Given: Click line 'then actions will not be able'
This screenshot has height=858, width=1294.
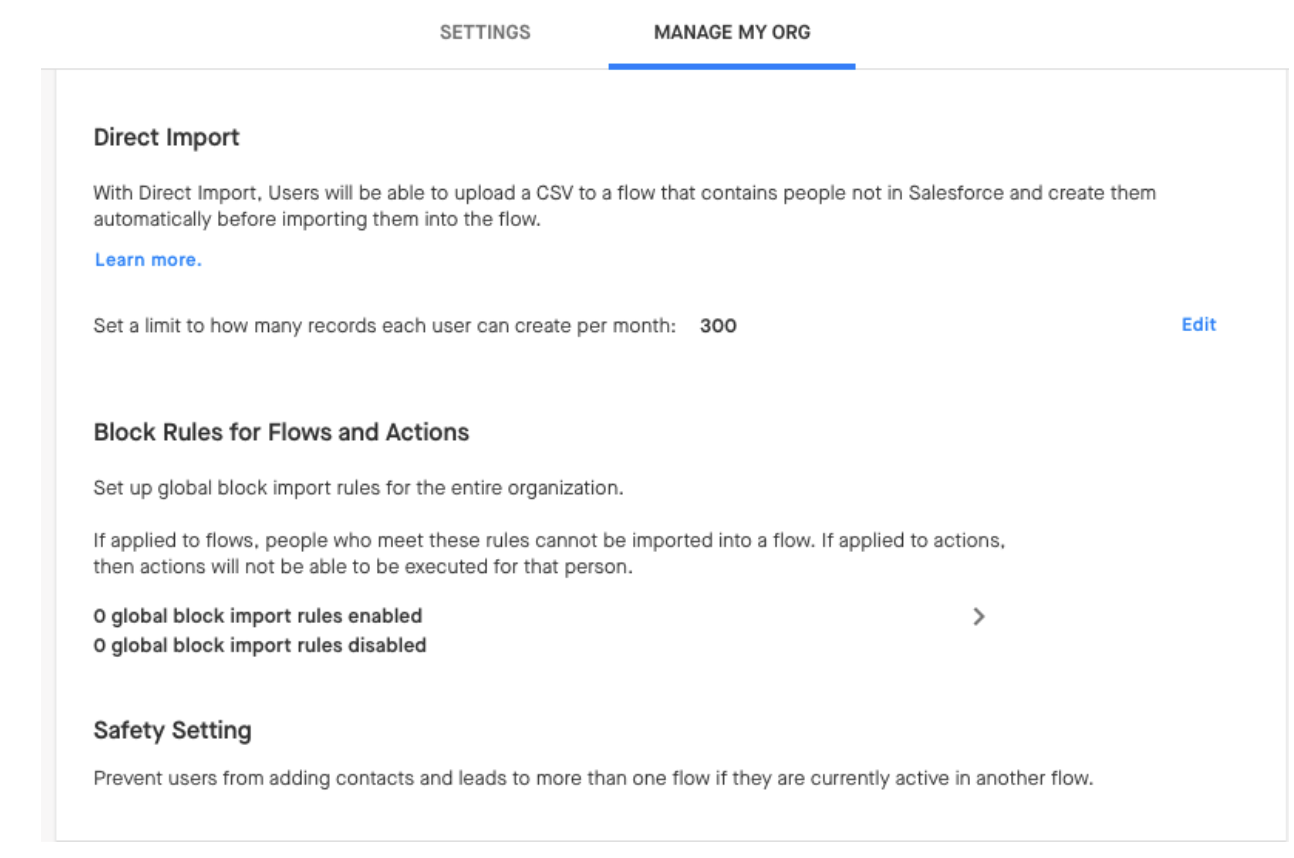Looking at the screenshot, I should 364,568.
